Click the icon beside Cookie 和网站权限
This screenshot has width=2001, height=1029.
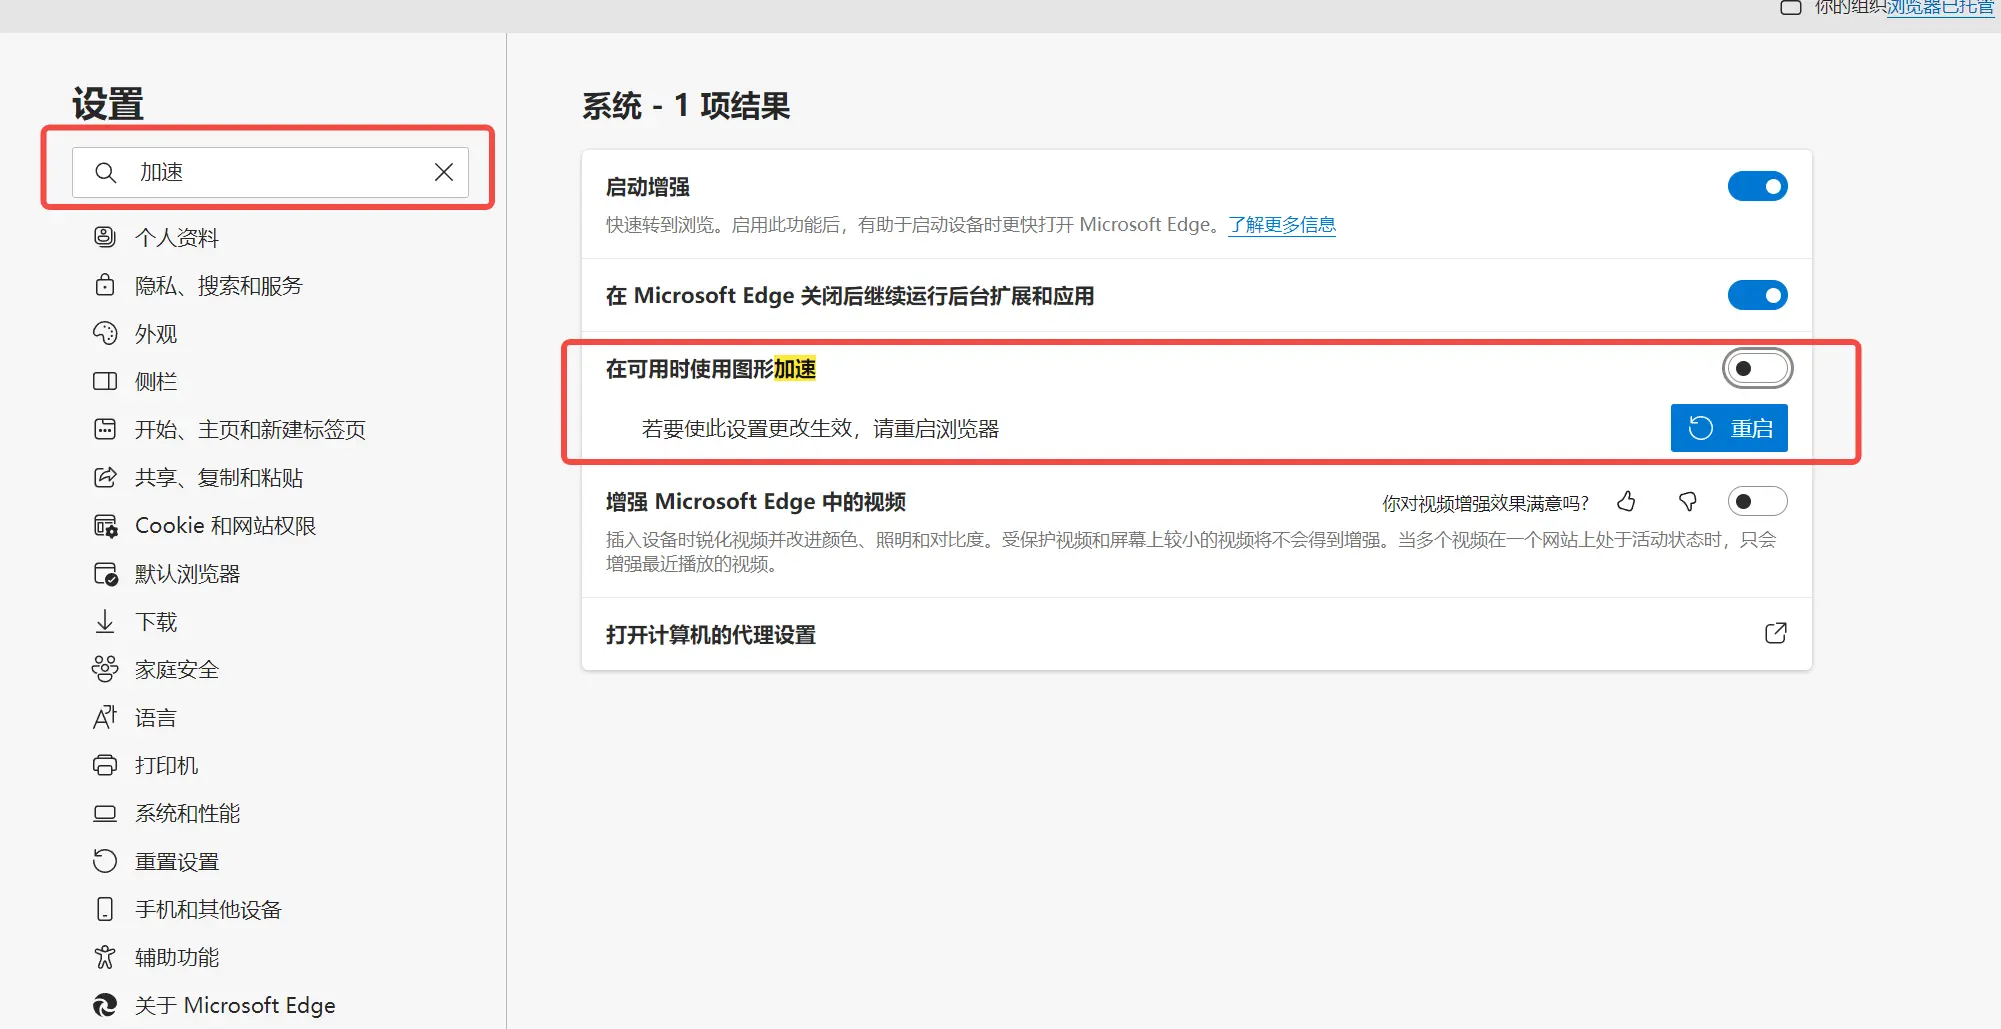(x=105, y=525)
